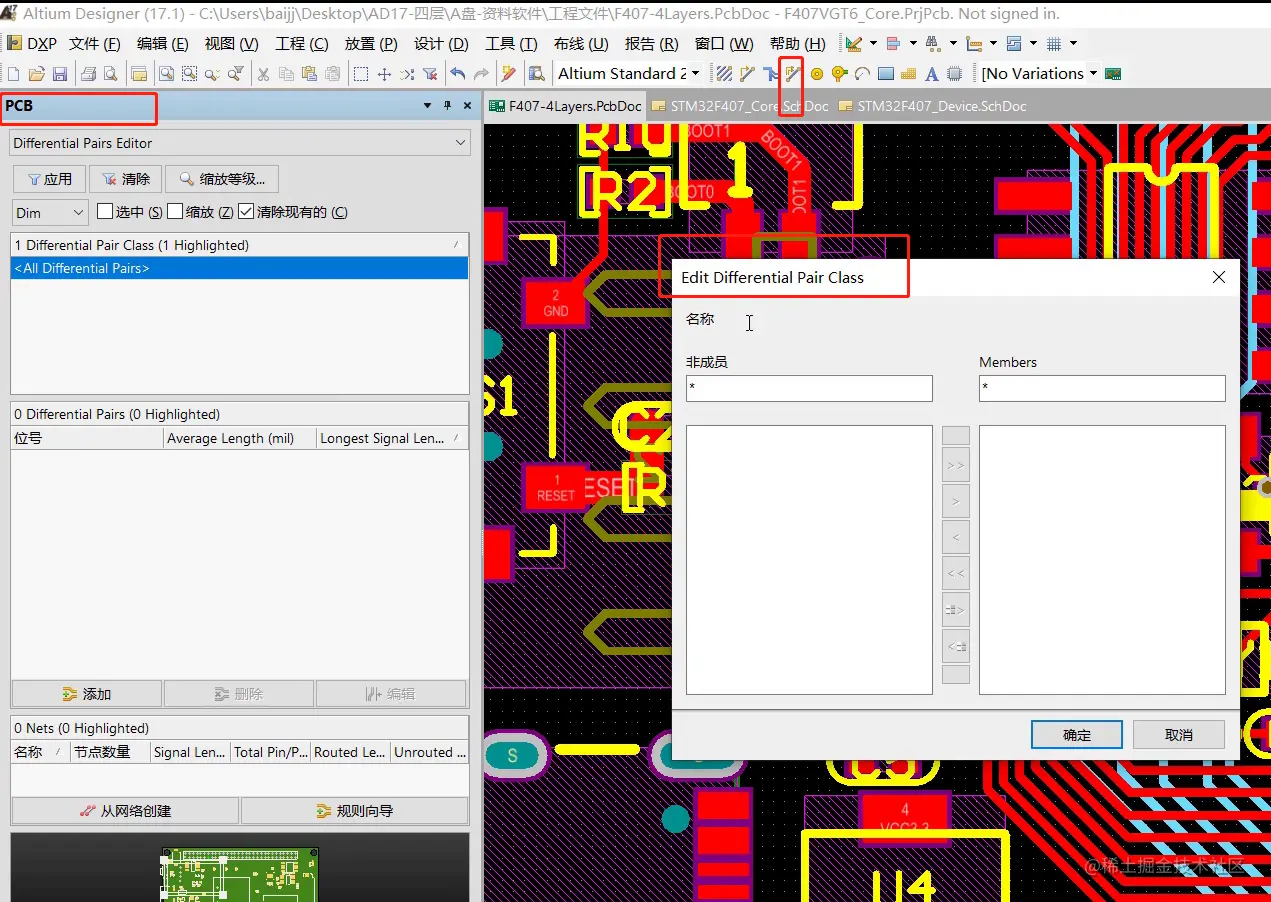Place a component chip icon
This screenshot has width=1271, height=902.
pyautogui.click(x=954, y=74)
